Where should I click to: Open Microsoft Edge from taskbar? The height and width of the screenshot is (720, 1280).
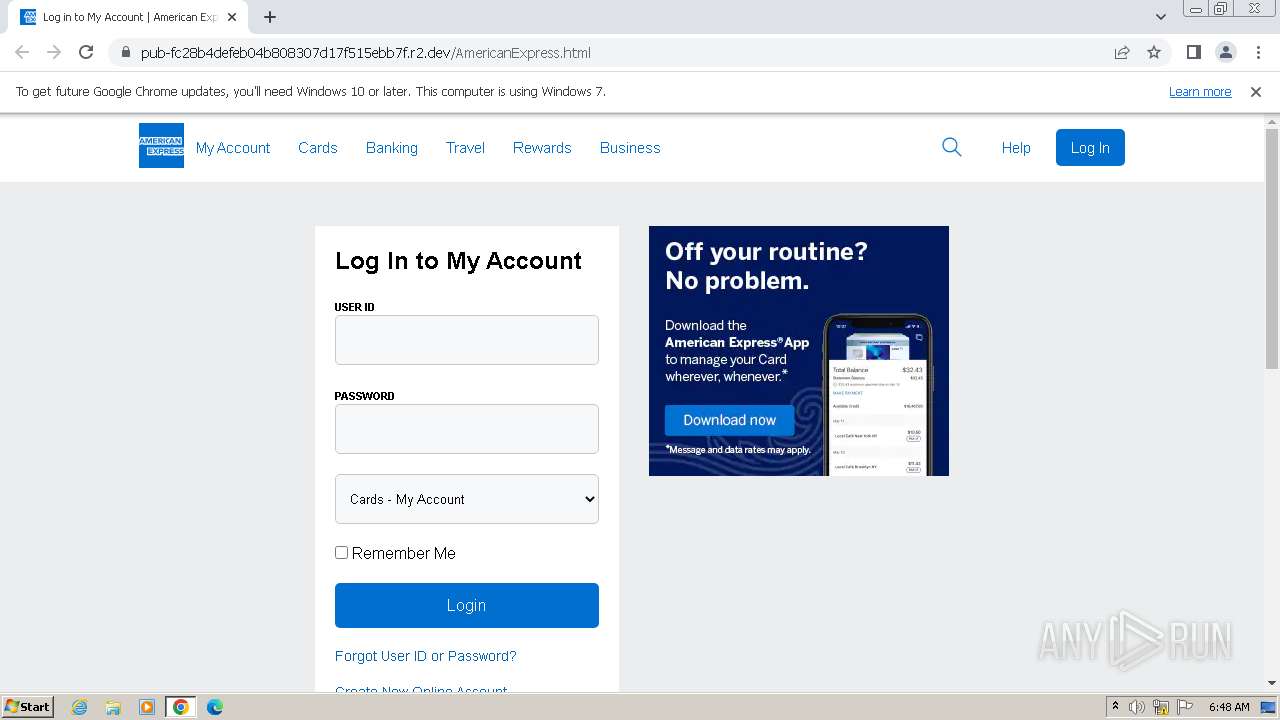click(215, 707)
